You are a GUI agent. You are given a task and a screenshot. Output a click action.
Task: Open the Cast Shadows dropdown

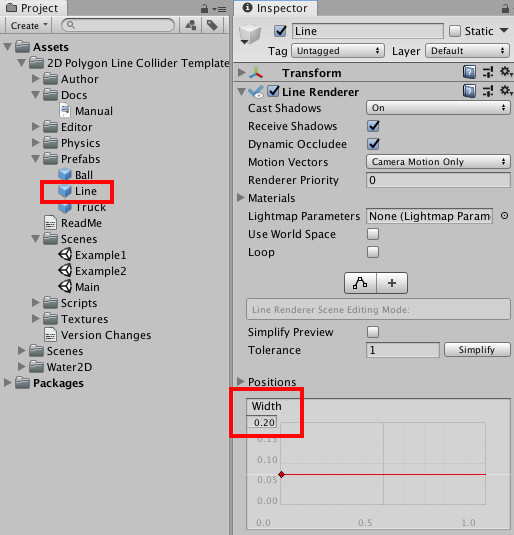pyautogui.click(x=438, y=108)
